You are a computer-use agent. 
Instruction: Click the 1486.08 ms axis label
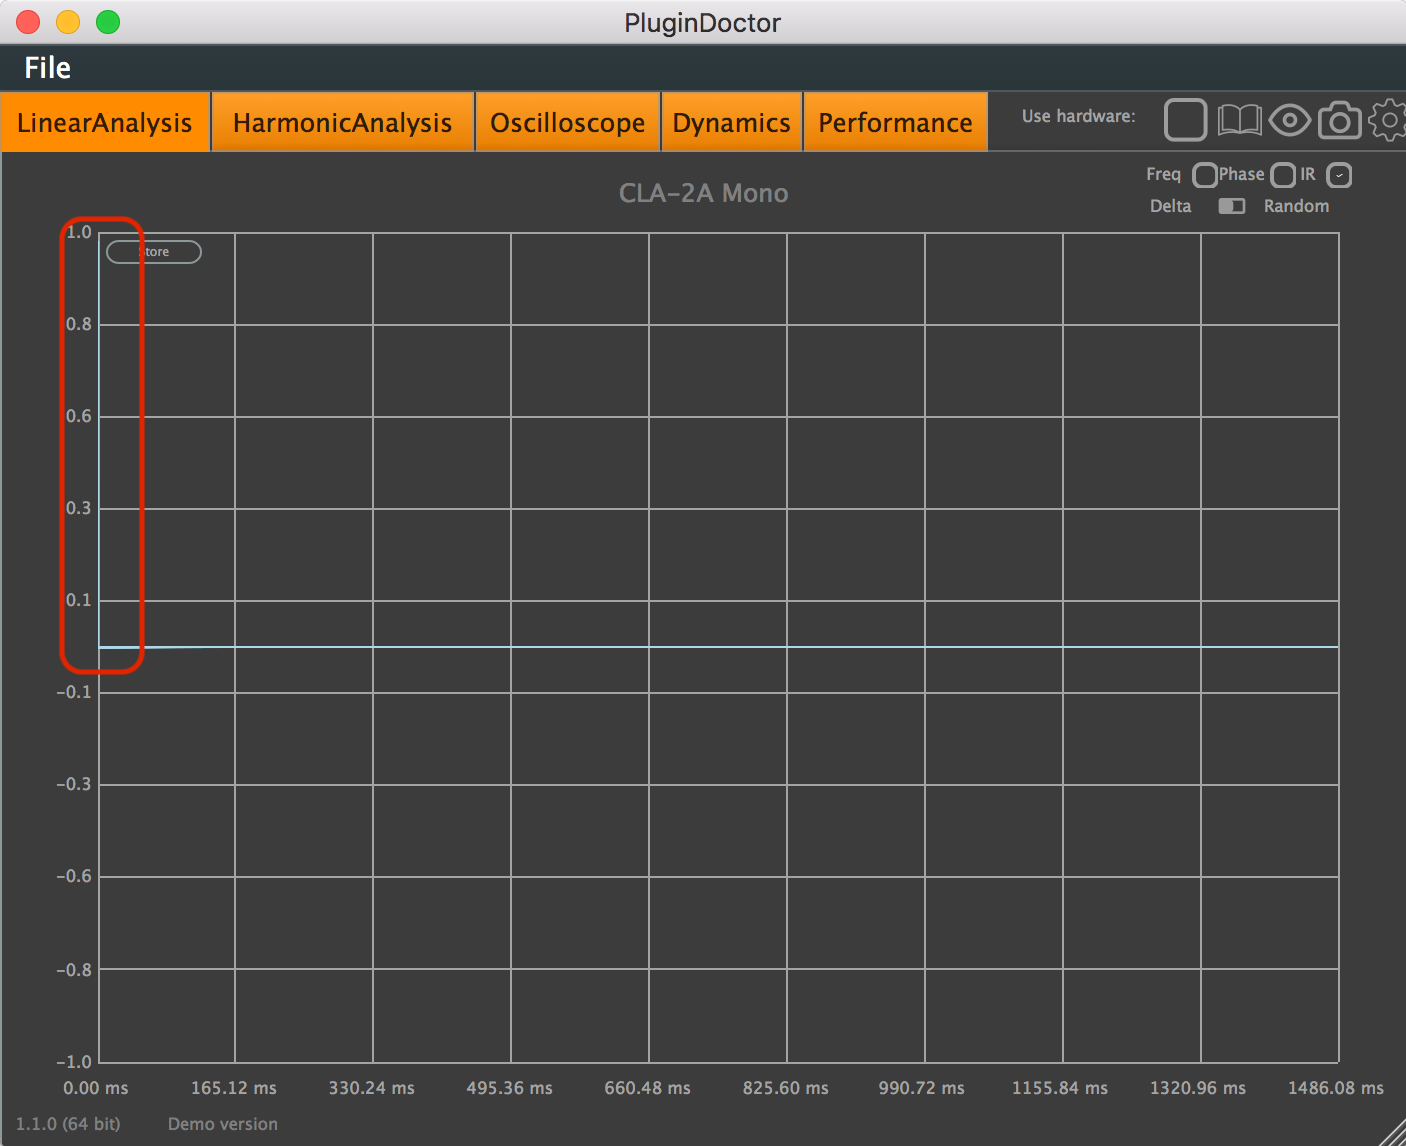click(x=1335, y=1088)
